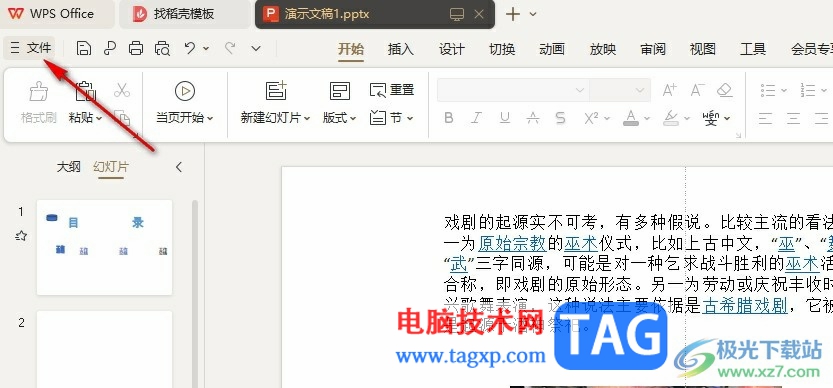This screenshot has width=833, height=388.
Task: Click the numbered list icon
Action: [x=808, y=90]
